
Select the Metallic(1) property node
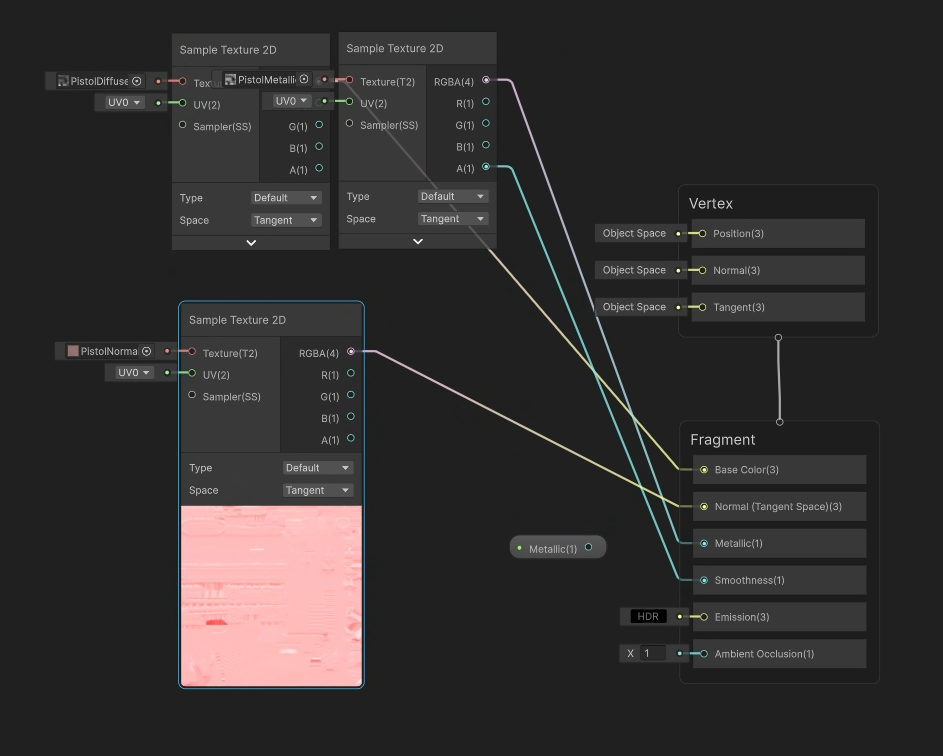coord(558,547)
